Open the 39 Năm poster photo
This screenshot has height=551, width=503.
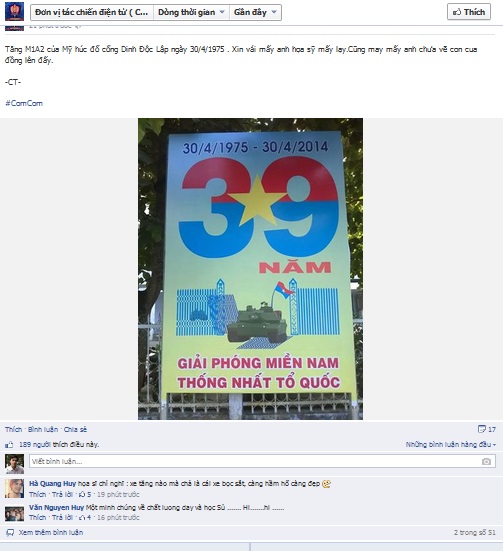coord(250,269)
